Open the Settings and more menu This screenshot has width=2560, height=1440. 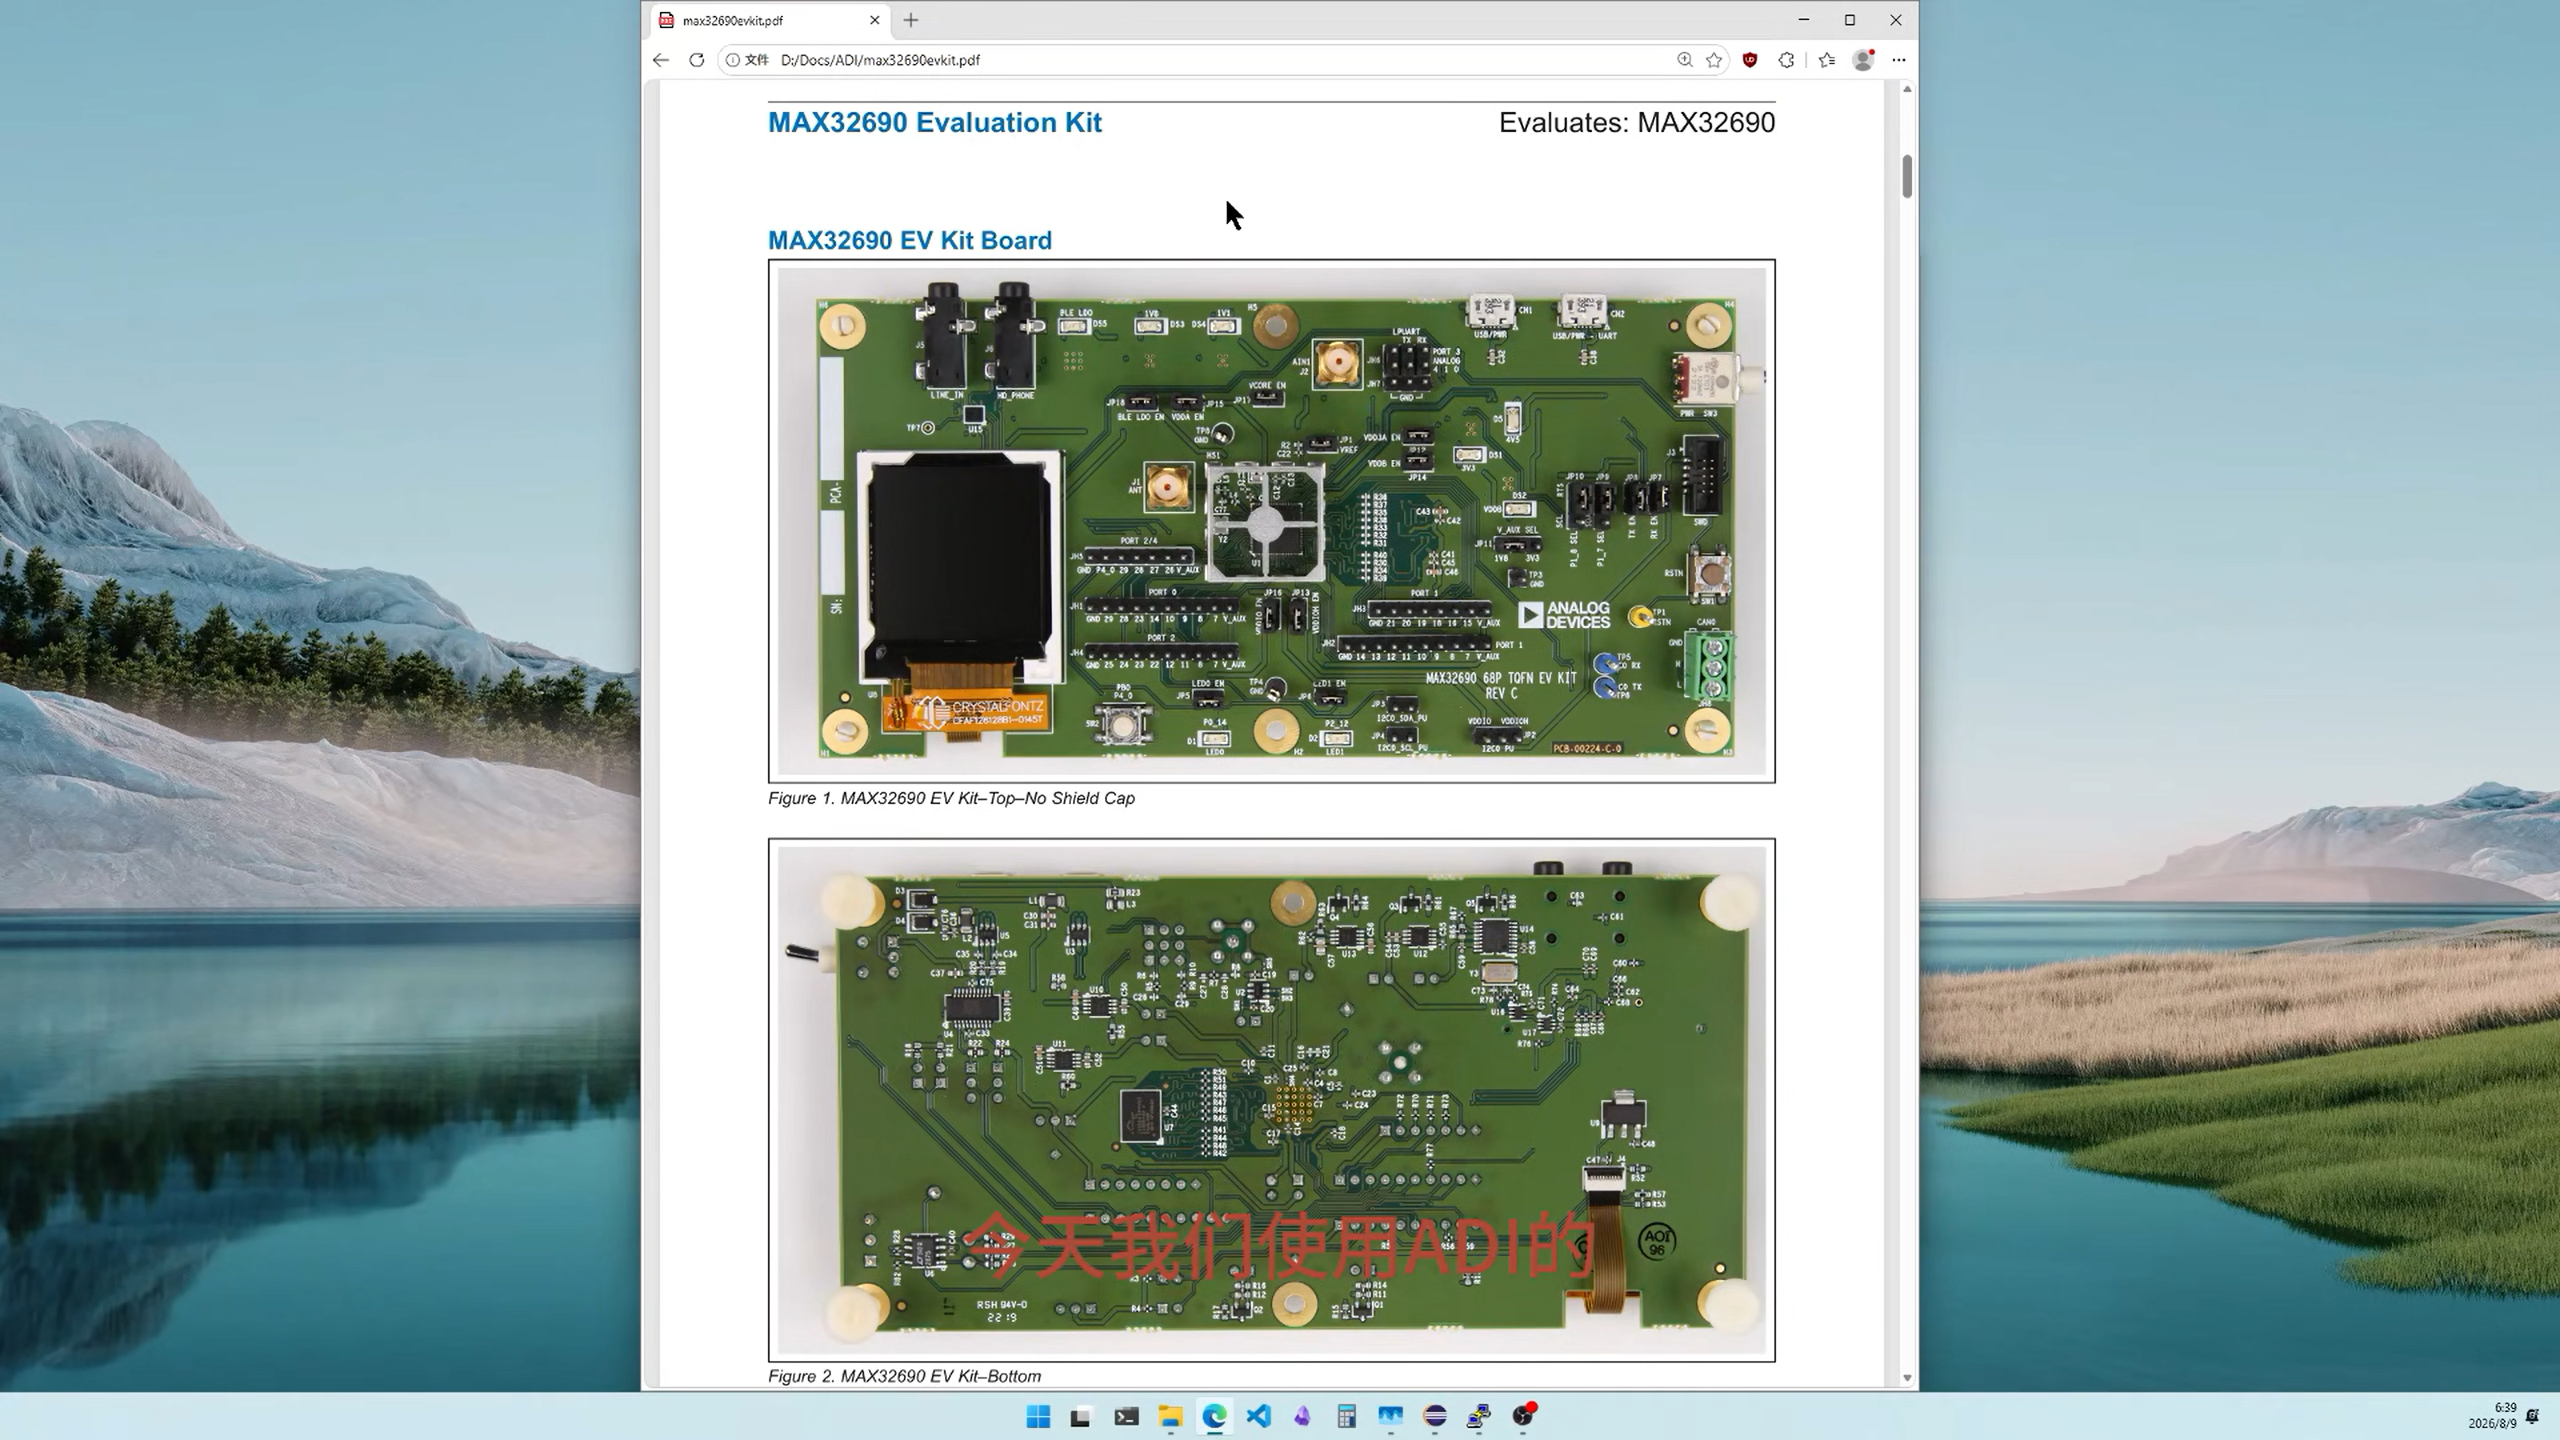coord(1899,60)
